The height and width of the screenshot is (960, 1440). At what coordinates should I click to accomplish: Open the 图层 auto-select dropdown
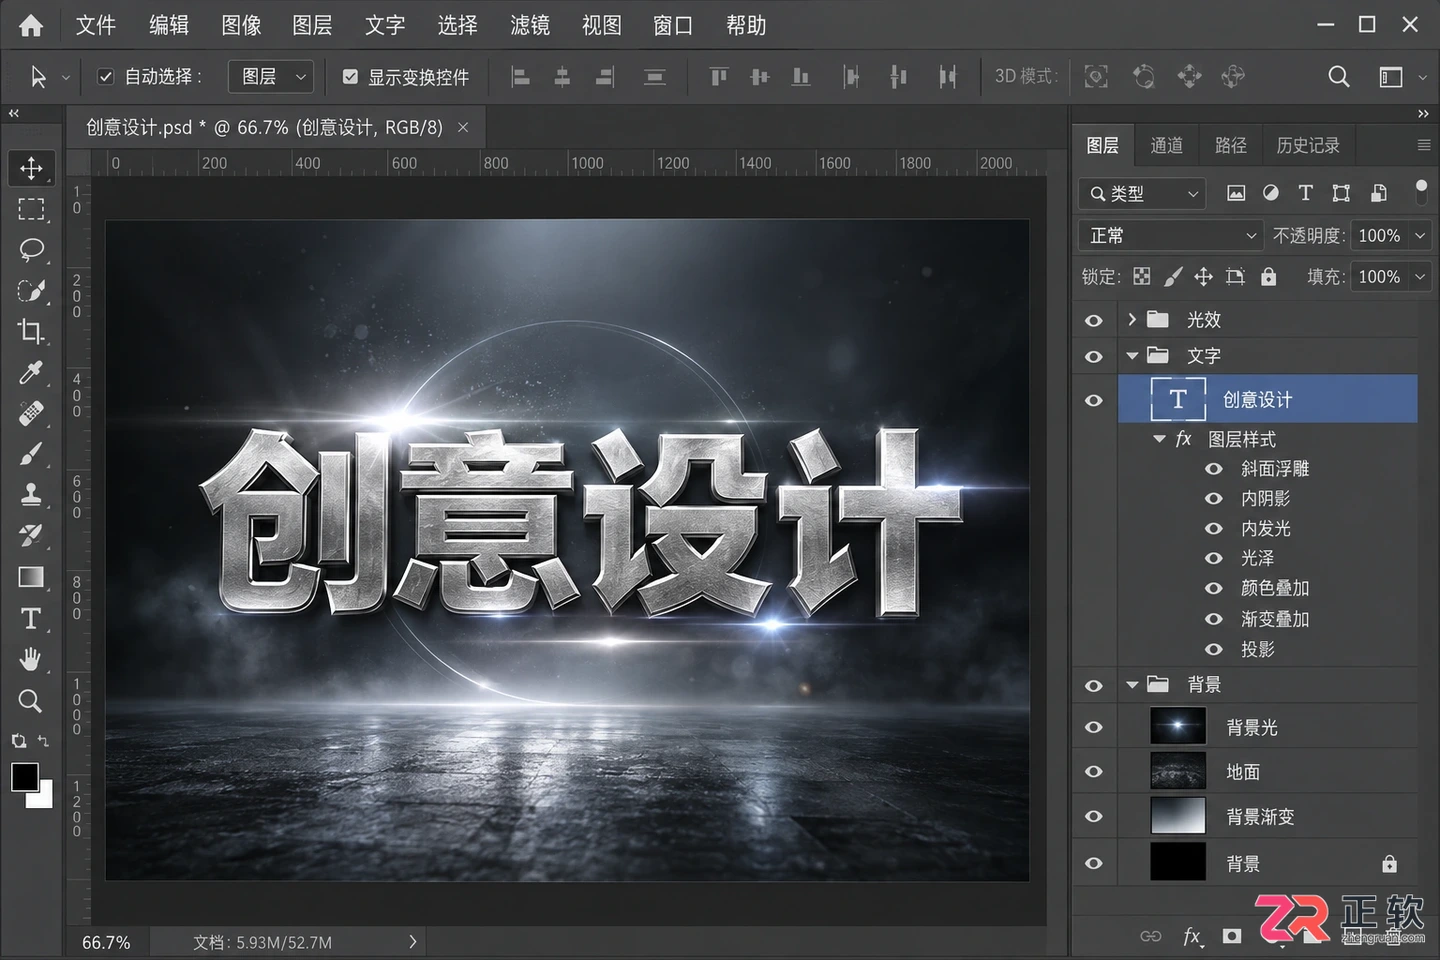pos(271,76)
